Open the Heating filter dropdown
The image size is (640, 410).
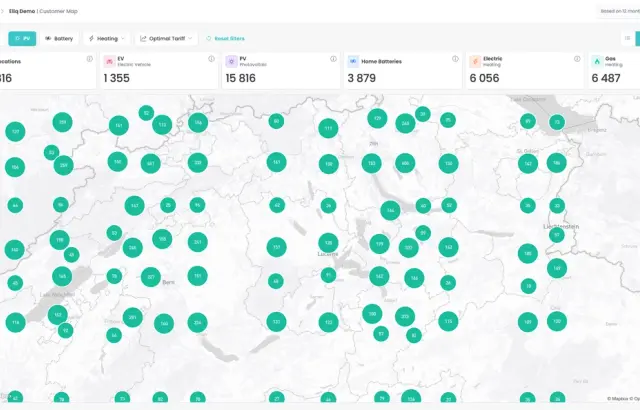pyautogui.click(x=107, y=38)
